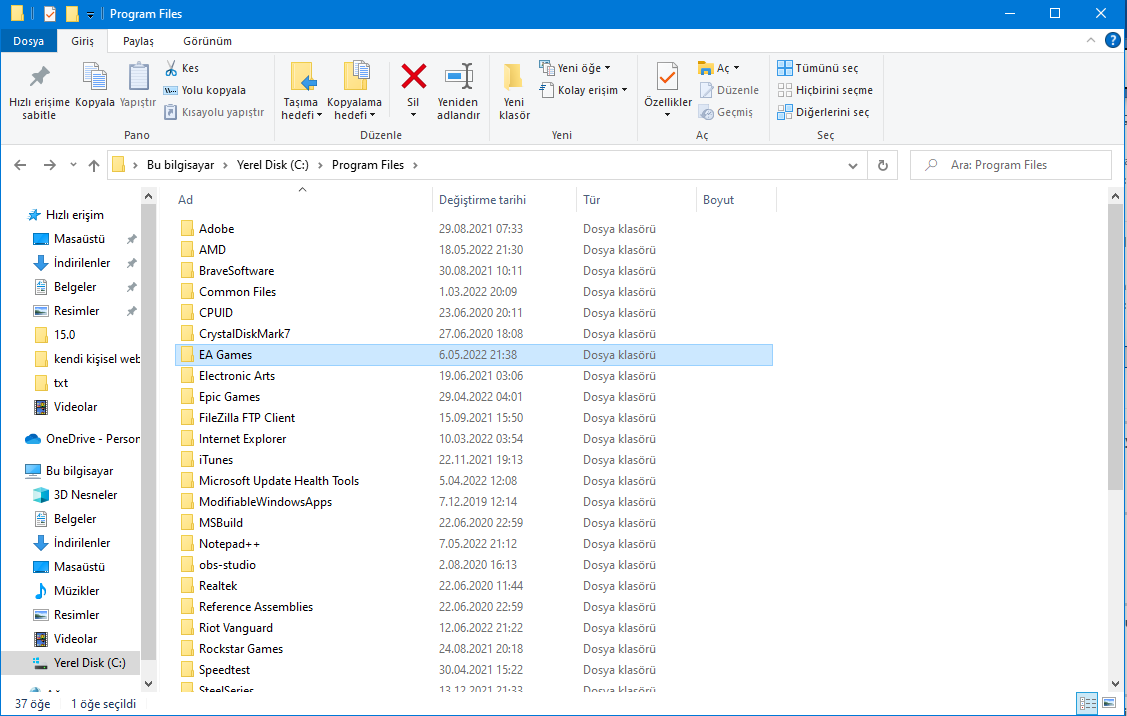Image resolution: width=1127 pixels, height=716 pixels.
Task: Click the title bar properties checkmark icon
Action: tap(50, 14)
